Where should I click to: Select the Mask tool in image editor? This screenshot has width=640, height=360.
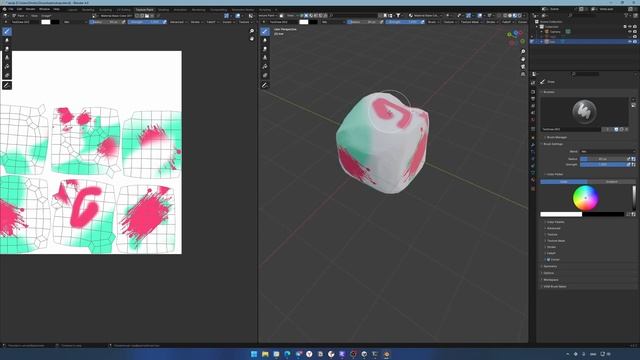(7, 76)
